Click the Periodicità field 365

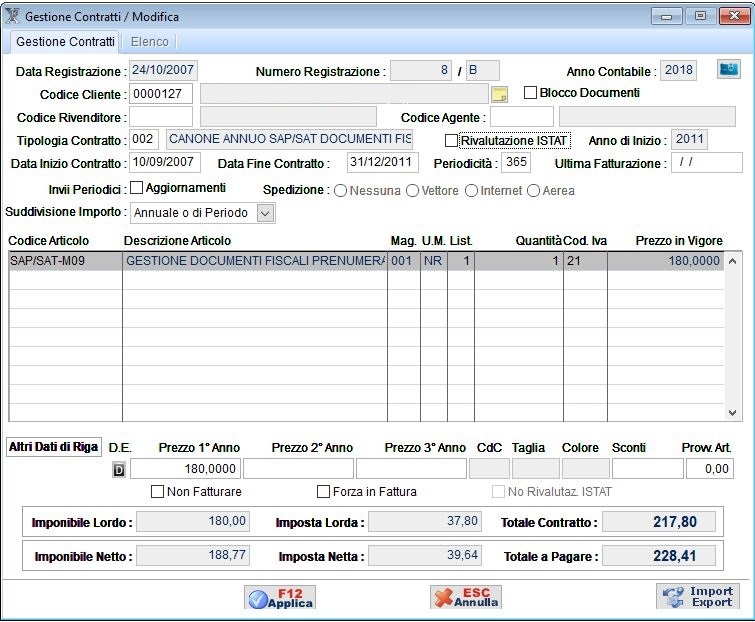[516, 162]
